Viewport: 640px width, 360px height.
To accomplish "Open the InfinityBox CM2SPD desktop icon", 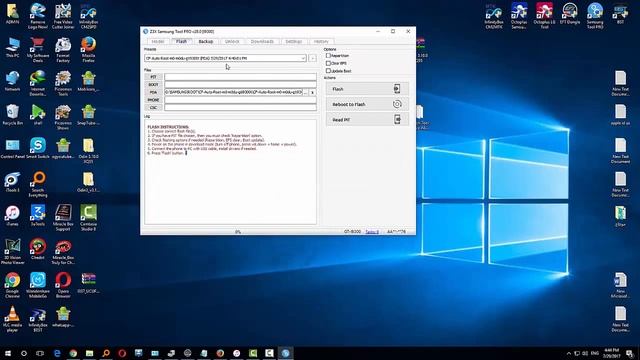I will [x=88, y=16].
